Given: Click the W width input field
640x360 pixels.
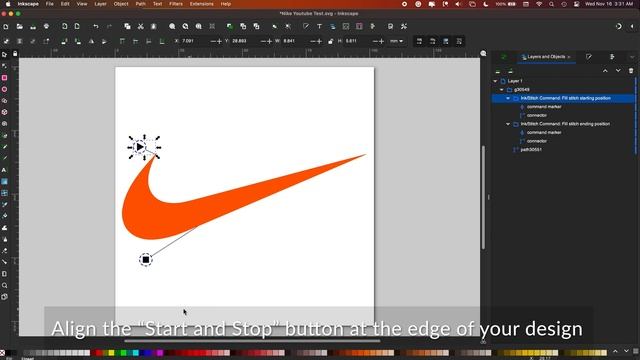Looking at the screenshot, I should (x=296, y=41).
